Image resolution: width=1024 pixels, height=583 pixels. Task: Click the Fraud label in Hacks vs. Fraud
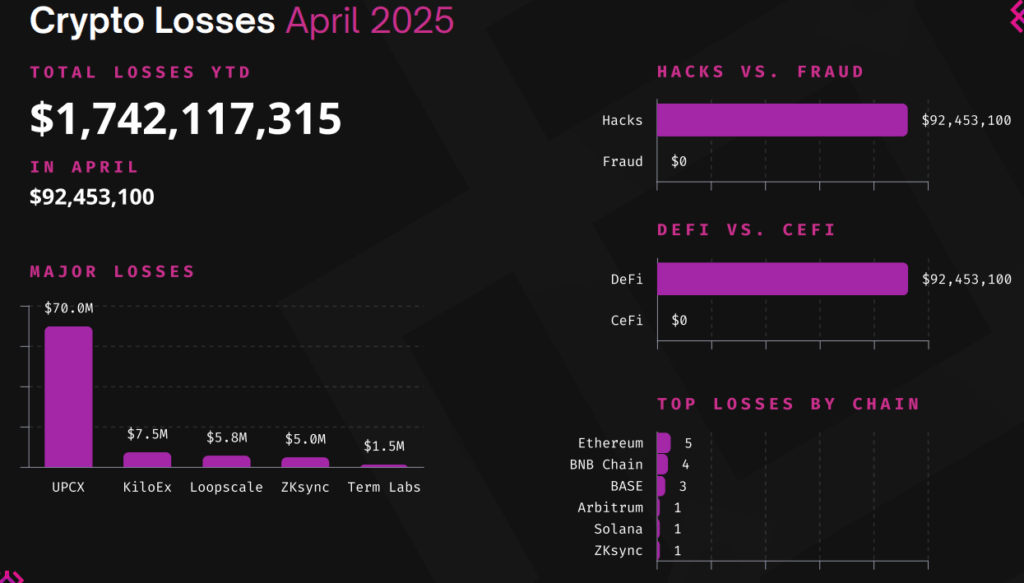coord(622,161)
